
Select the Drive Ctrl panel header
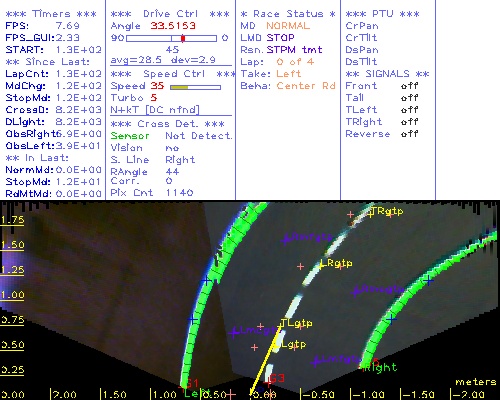point(170,14)
